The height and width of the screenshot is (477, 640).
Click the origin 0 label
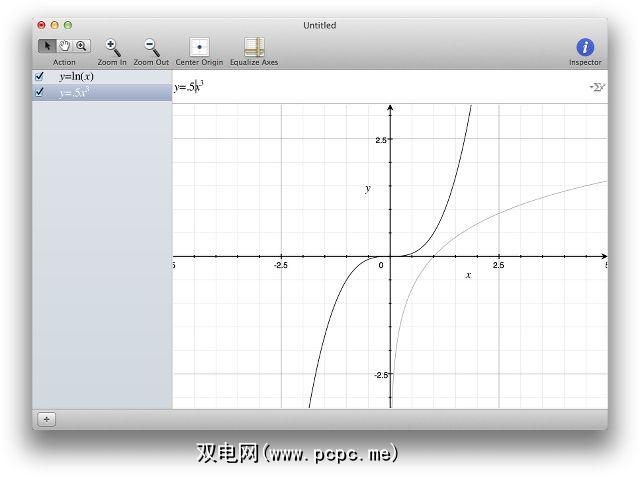(381, 265)
